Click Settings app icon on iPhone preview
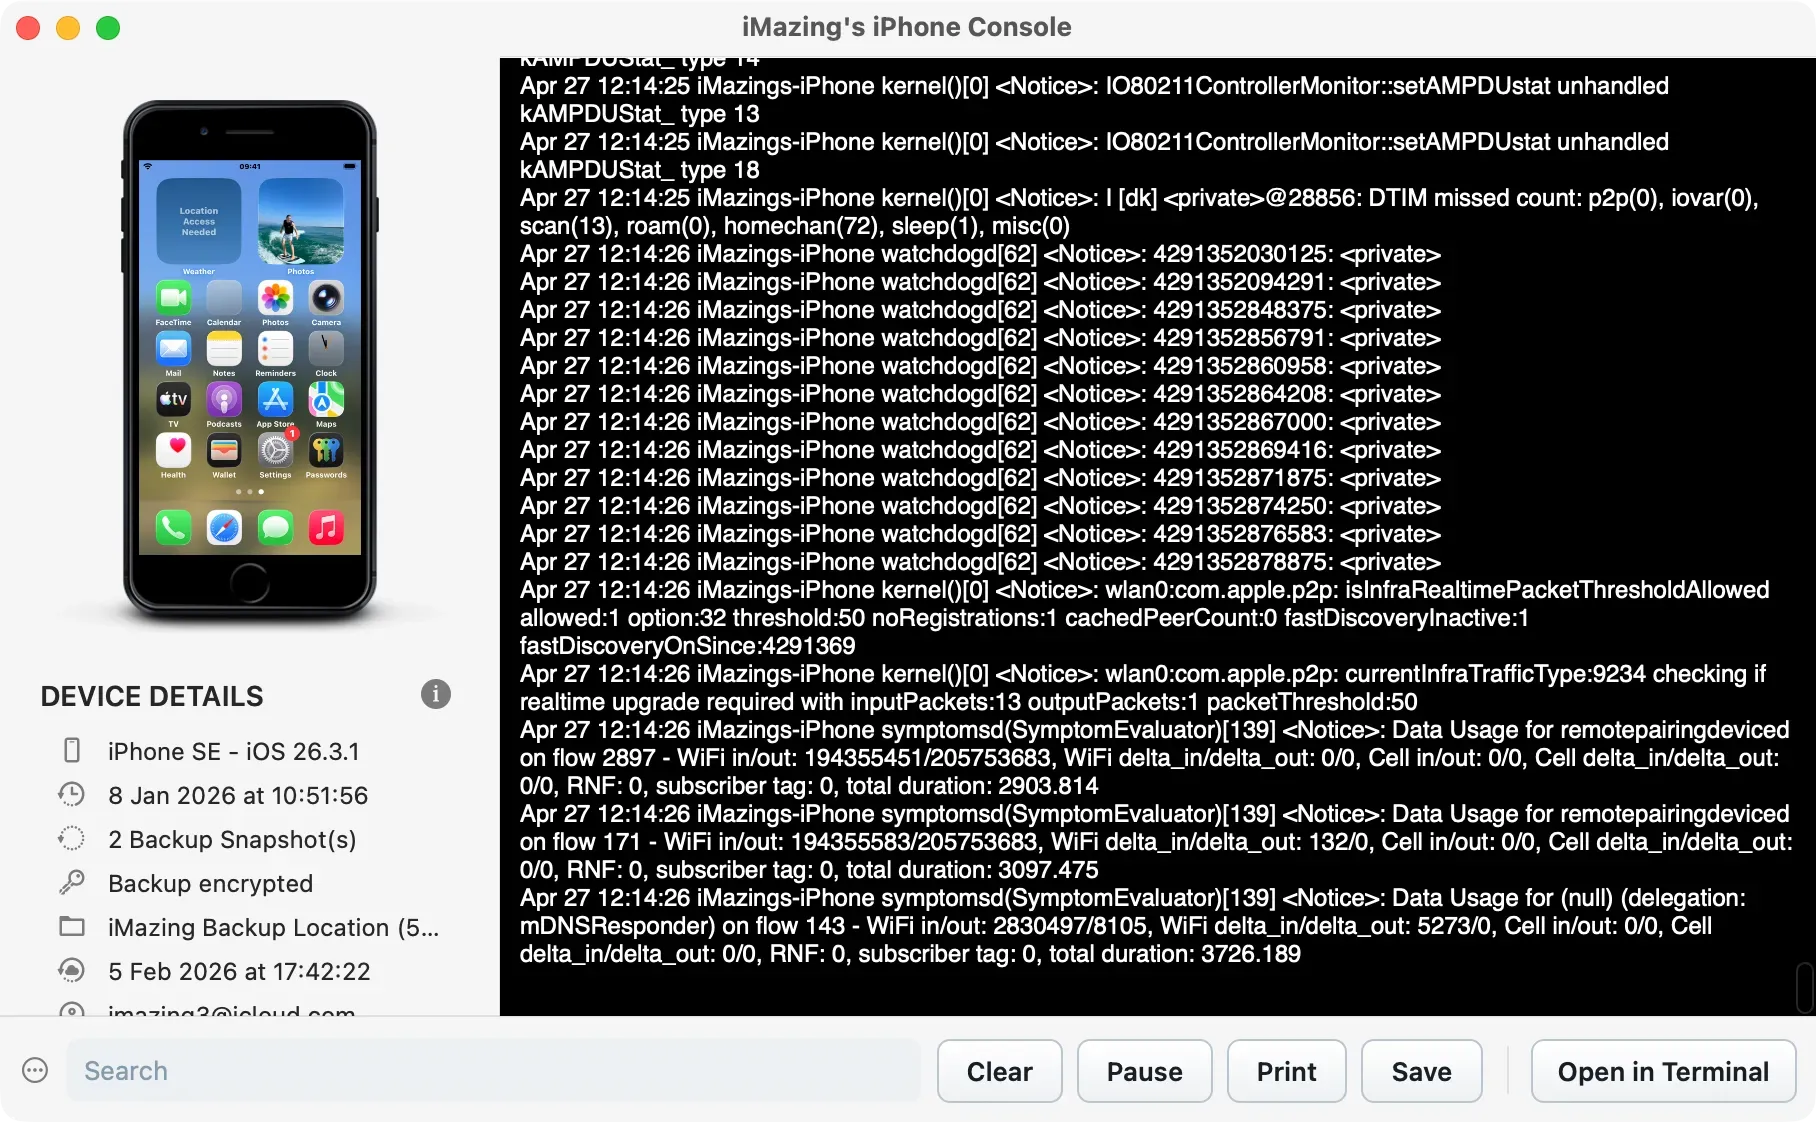Image resolution: width=1816 pixels, height=1122 pixels. [275, 451]
